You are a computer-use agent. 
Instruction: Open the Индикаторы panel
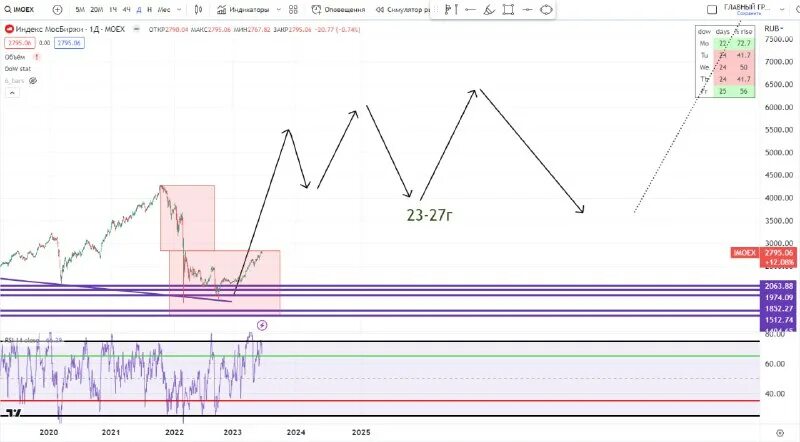[x=243, y=10]
